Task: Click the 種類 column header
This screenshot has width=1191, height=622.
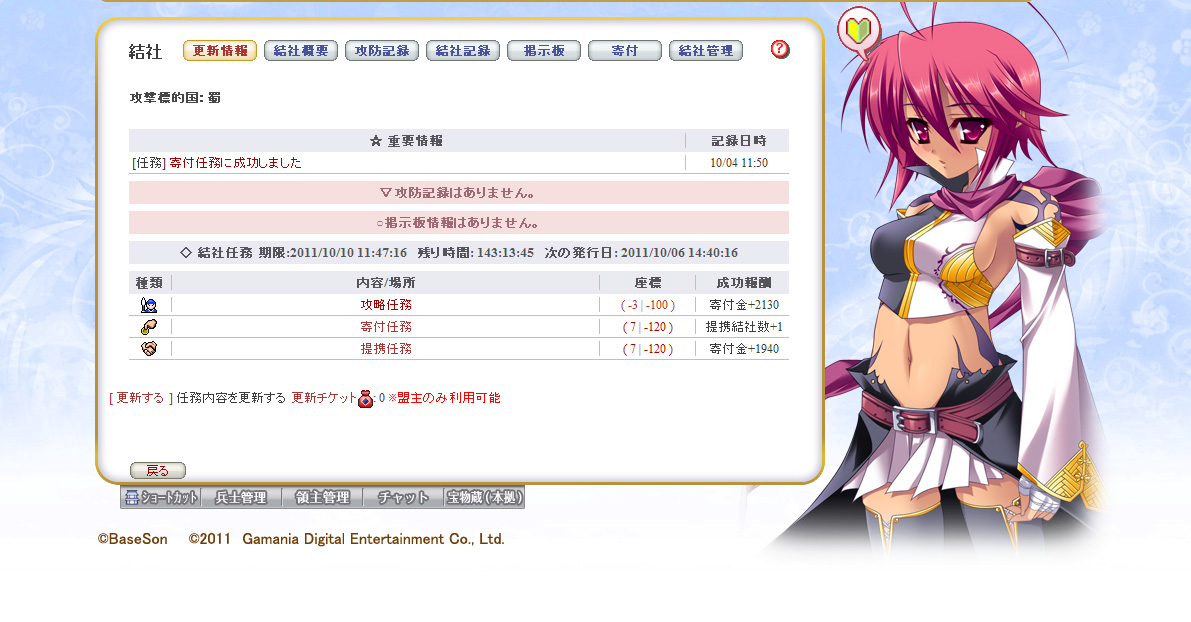Action: pyautogui.click(x=149, y=283)
